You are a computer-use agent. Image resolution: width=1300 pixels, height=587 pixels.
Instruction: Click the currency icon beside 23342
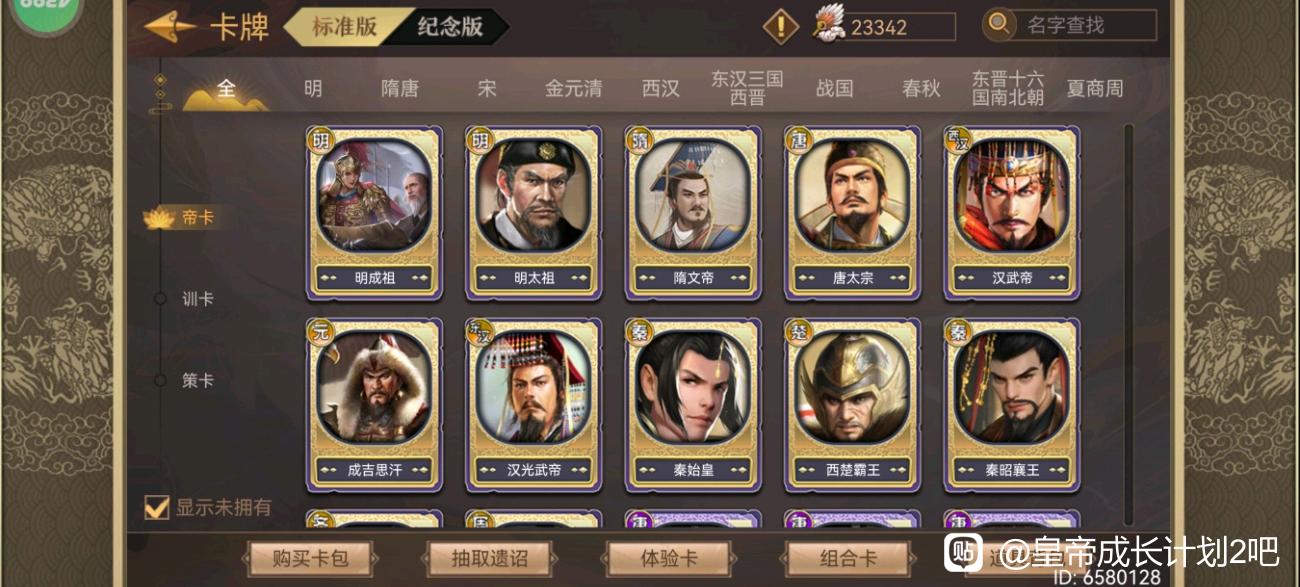pyautogui.click(x=829, y=25)
